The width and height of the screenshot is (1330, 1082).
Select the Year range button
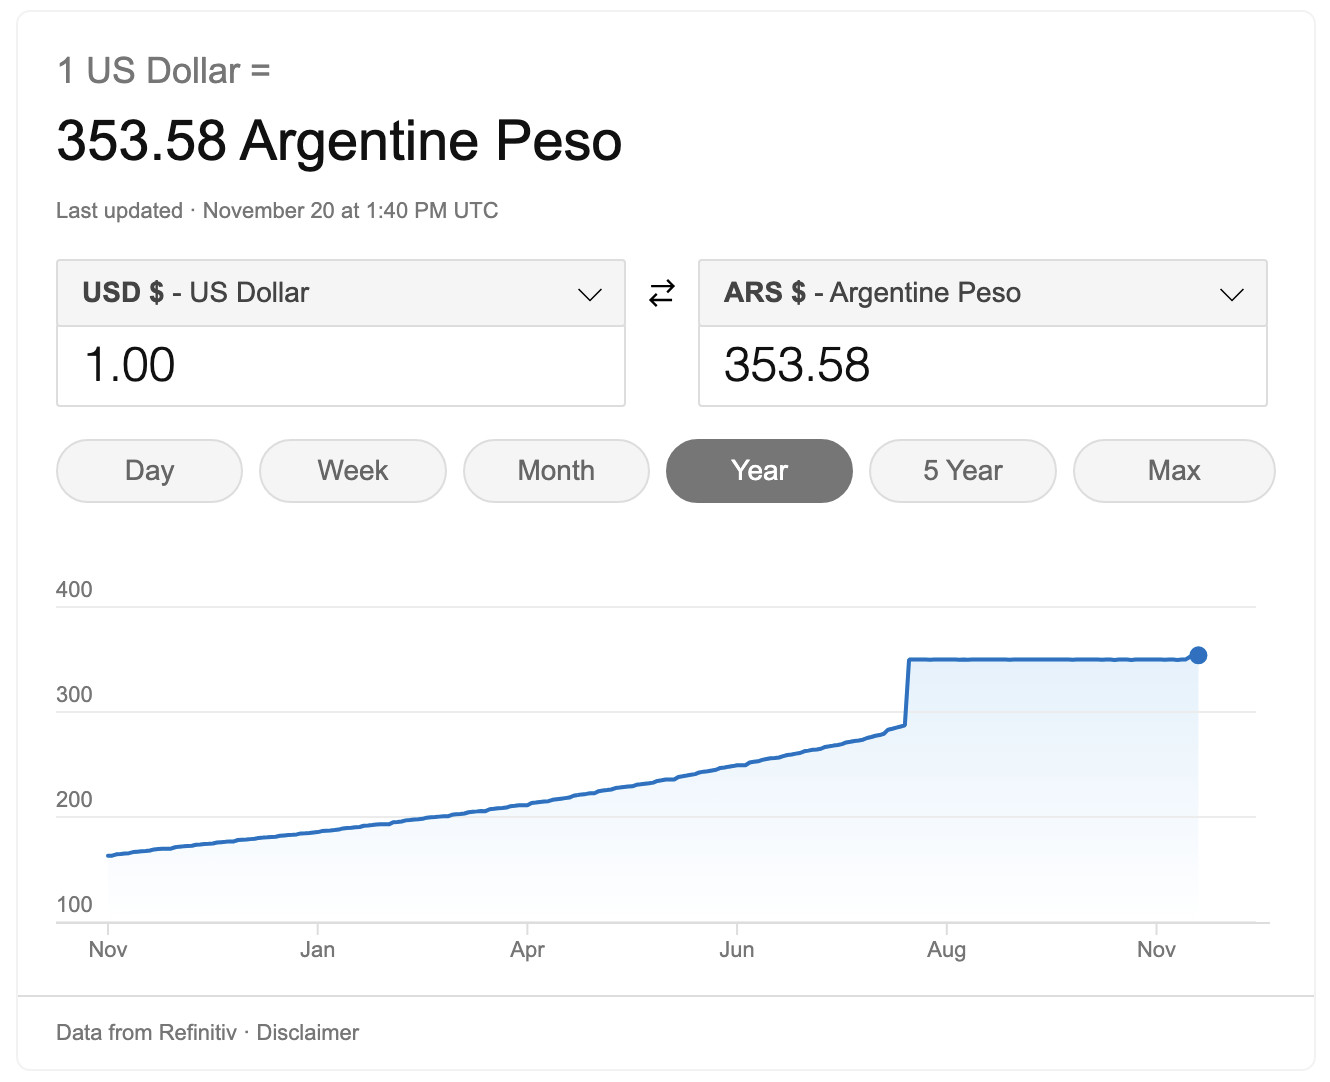[x=759, y=471]
